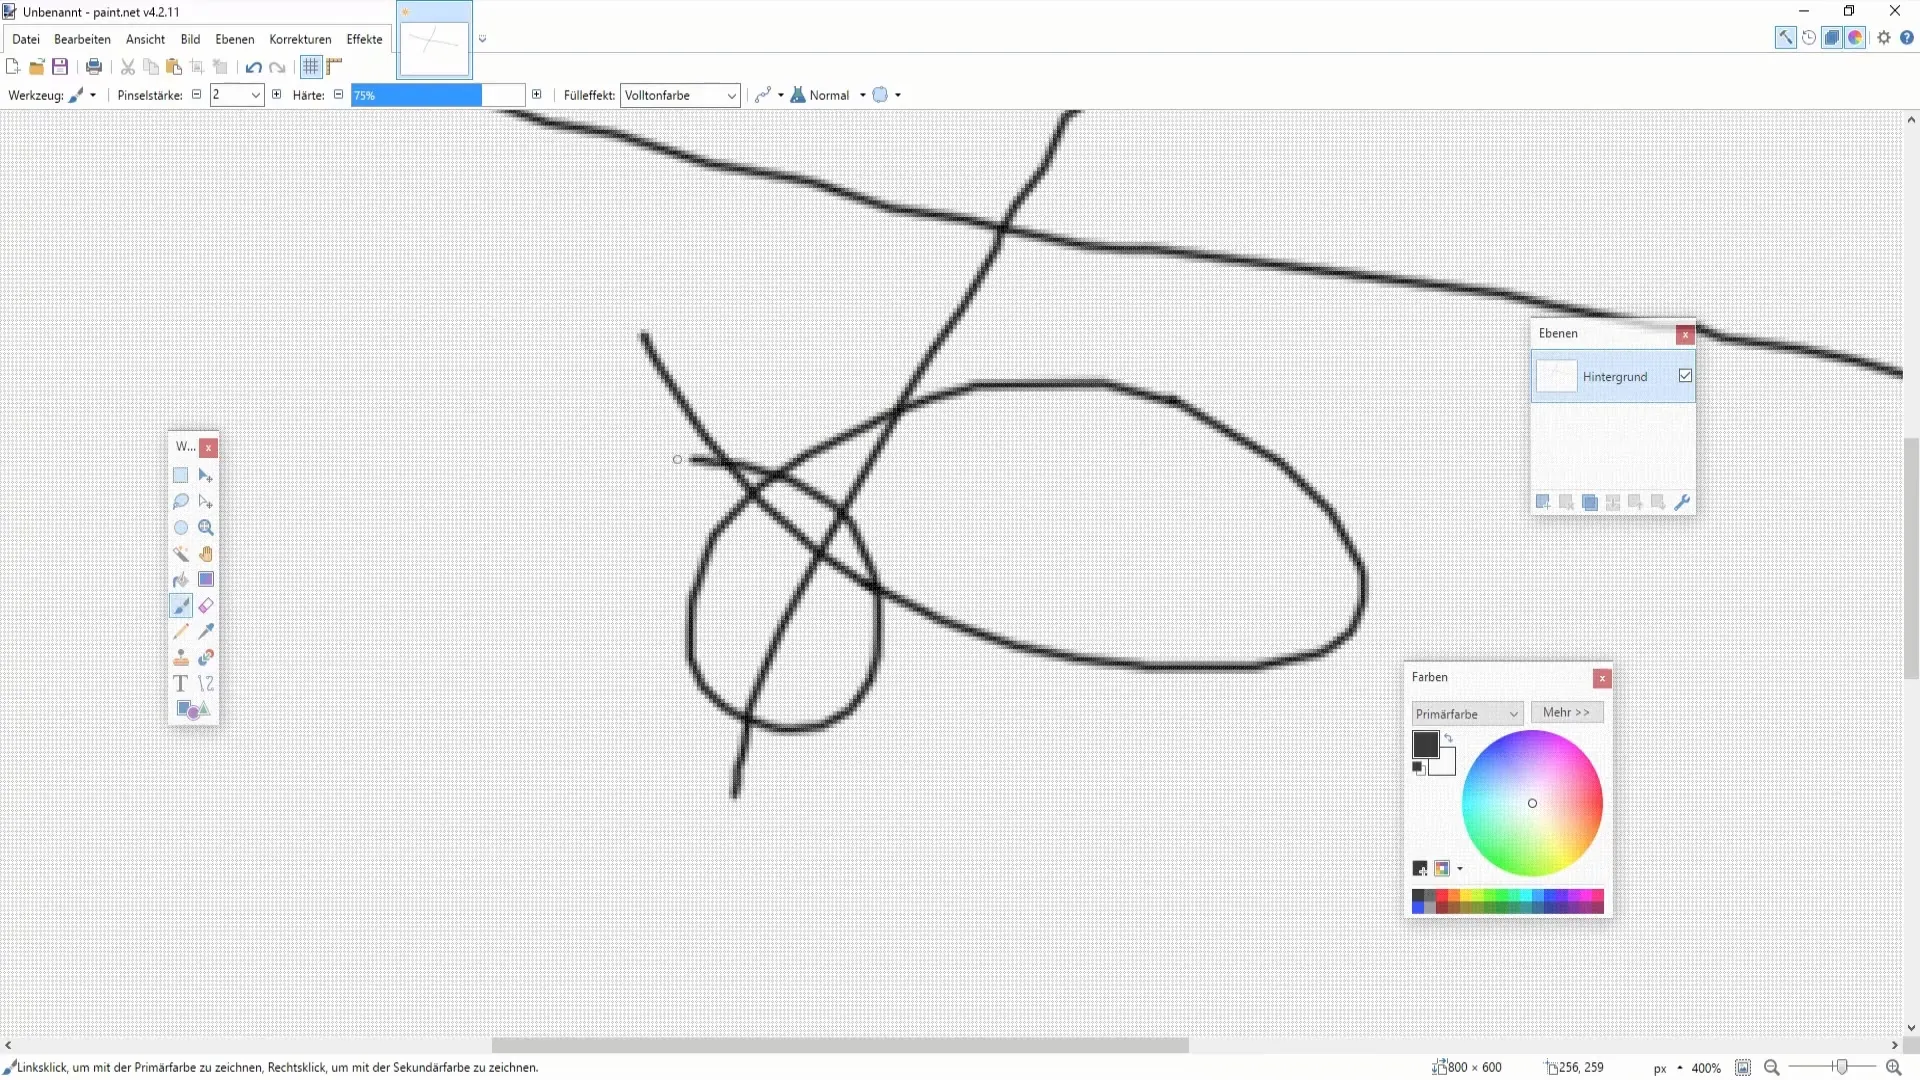This screenshot has width=1920, height=1080.
Task: Select the Brush tool in toolbar
Action: [x=182, y=605]
